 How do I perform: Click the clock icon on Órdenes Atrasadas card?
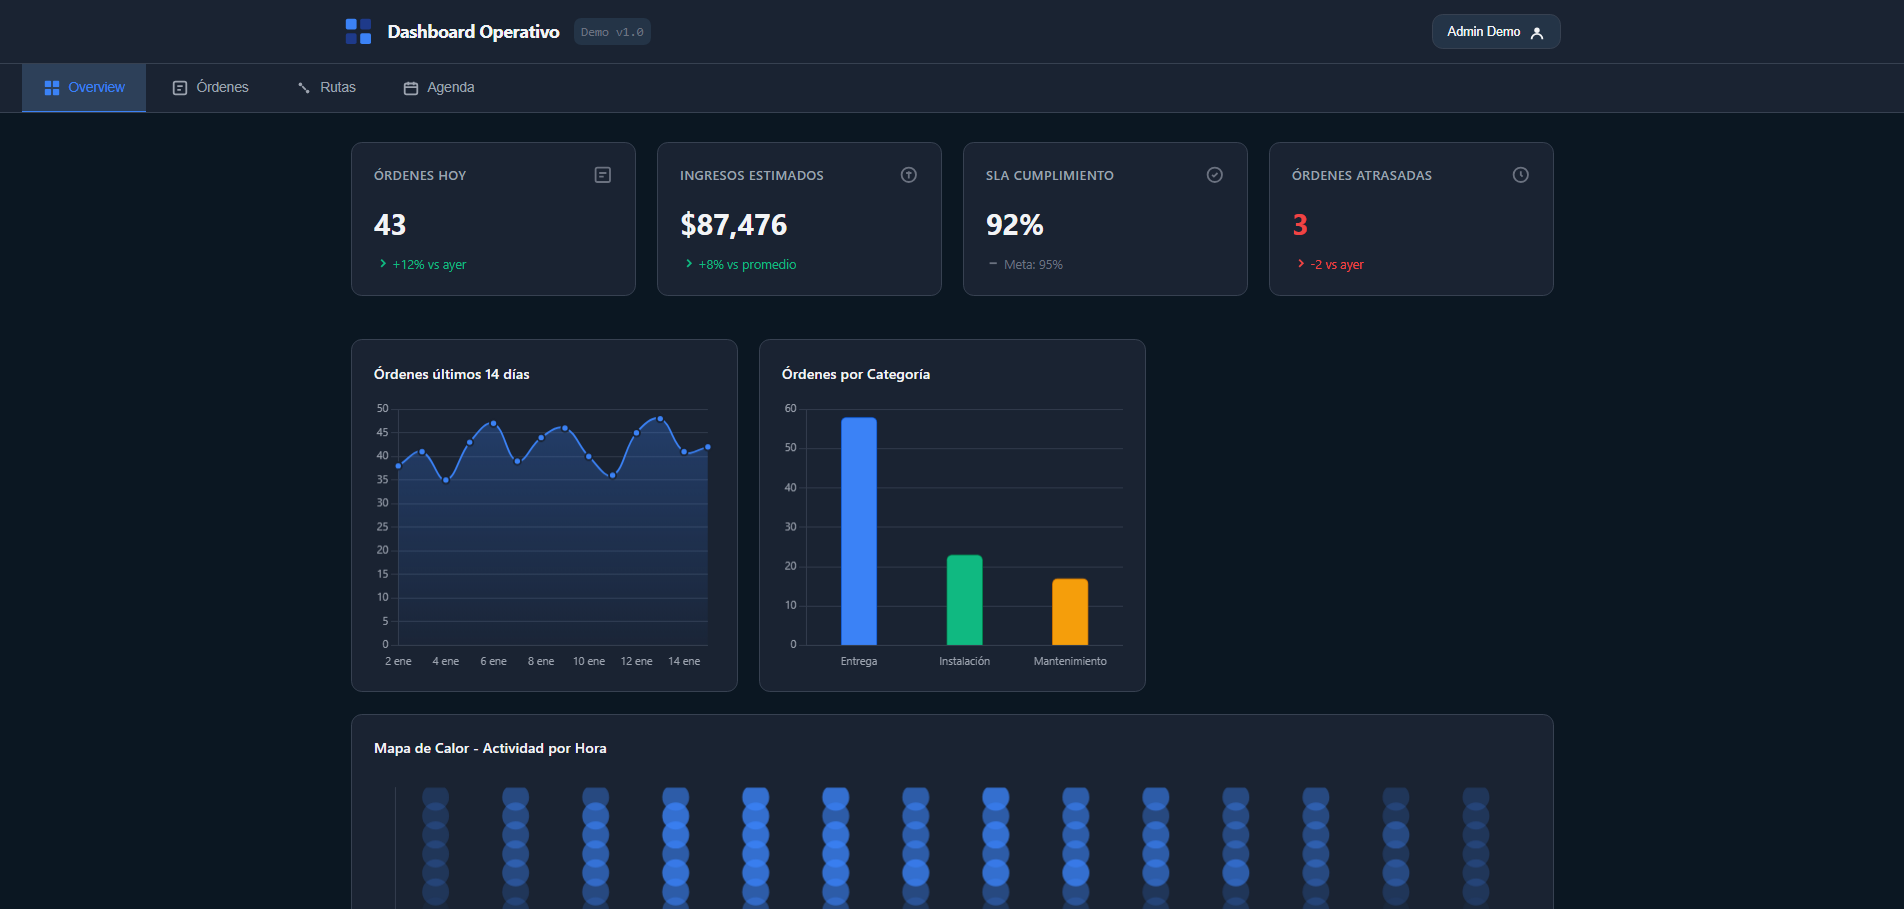tap(1521, 175)
